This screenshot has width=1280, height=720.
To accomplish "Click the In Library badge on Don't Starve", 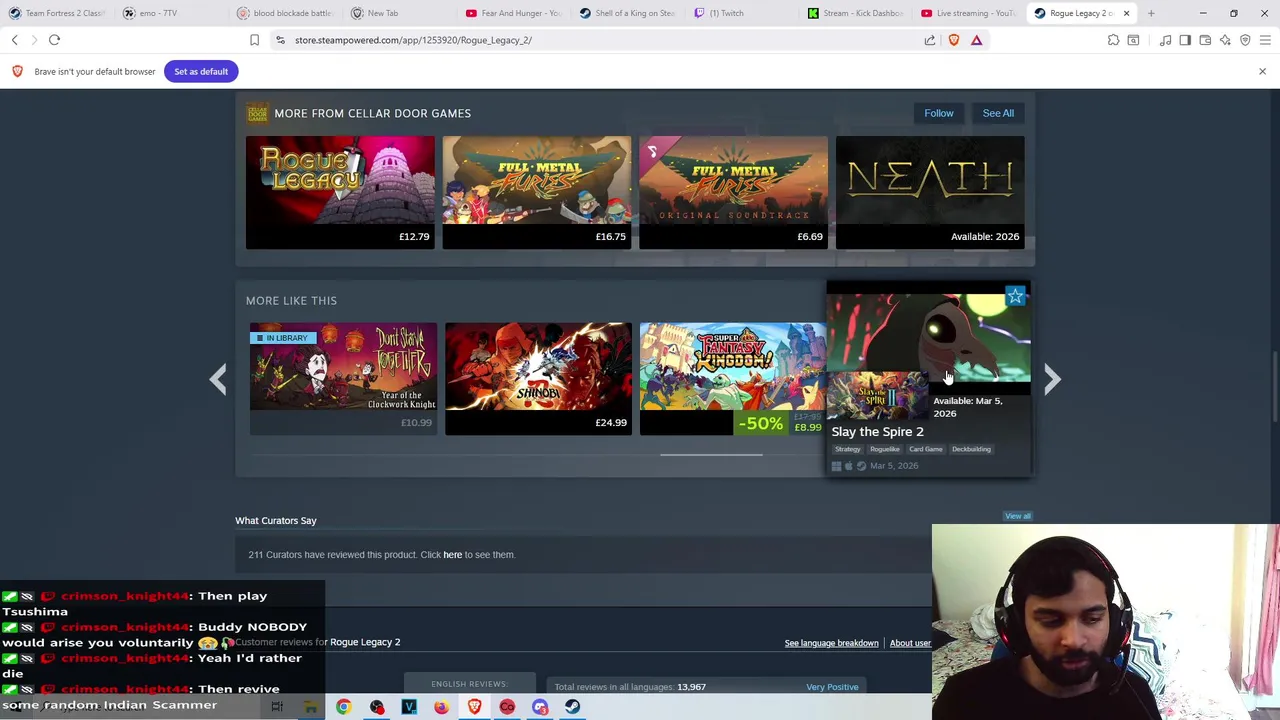I will click(x=283, y=338).
